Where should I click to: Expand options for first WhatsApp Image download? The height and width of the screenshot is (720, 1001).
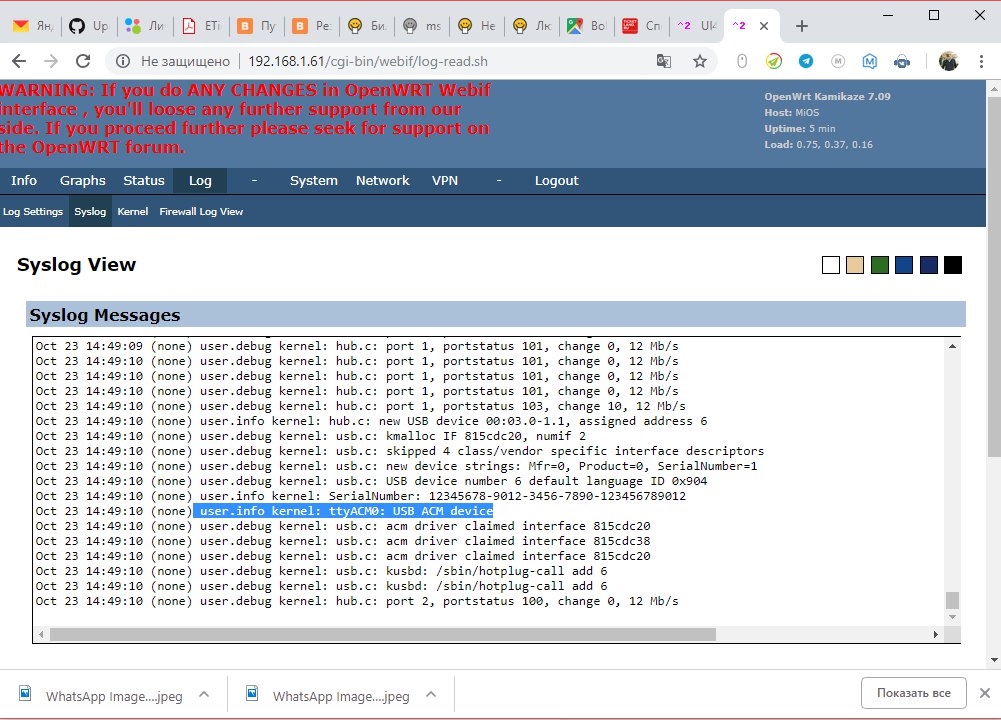pos(203,696)
